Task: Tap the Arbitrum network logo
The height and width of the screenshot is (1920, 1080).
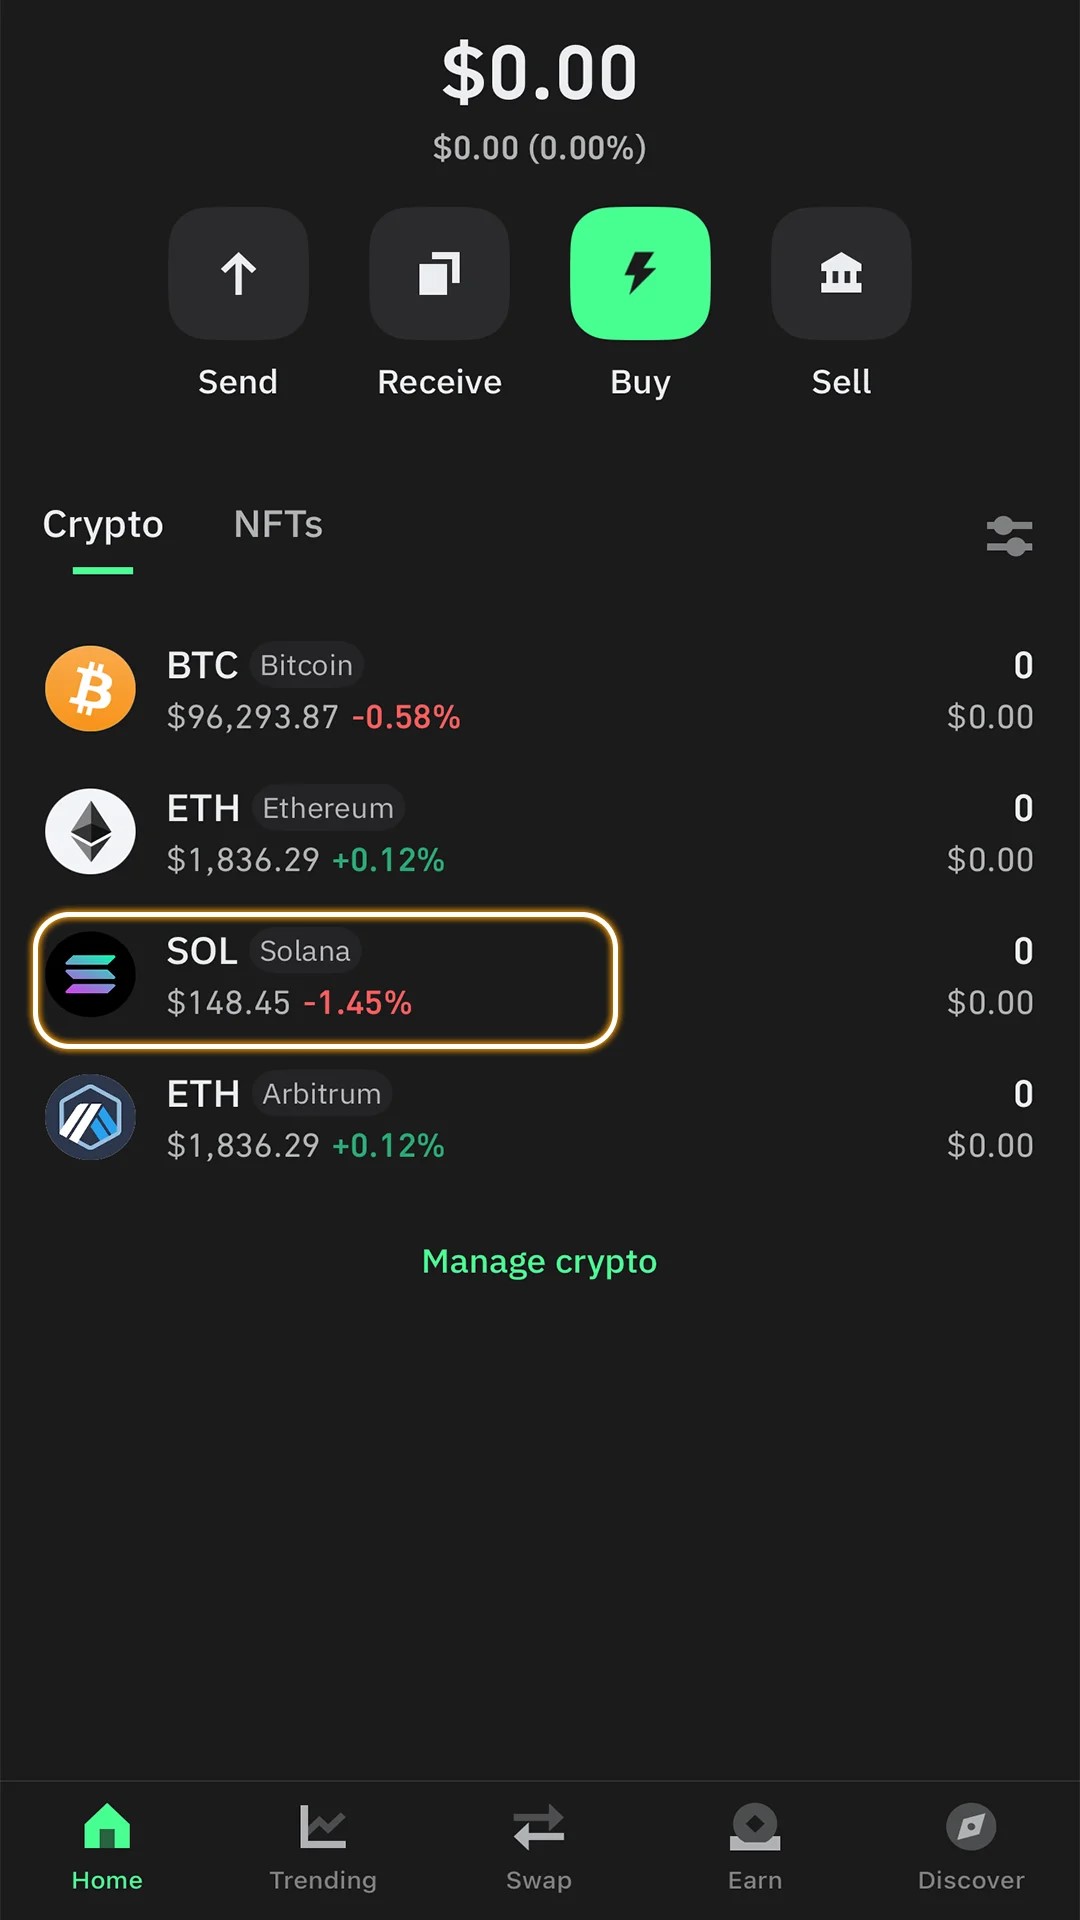Action: [91, 1117]
